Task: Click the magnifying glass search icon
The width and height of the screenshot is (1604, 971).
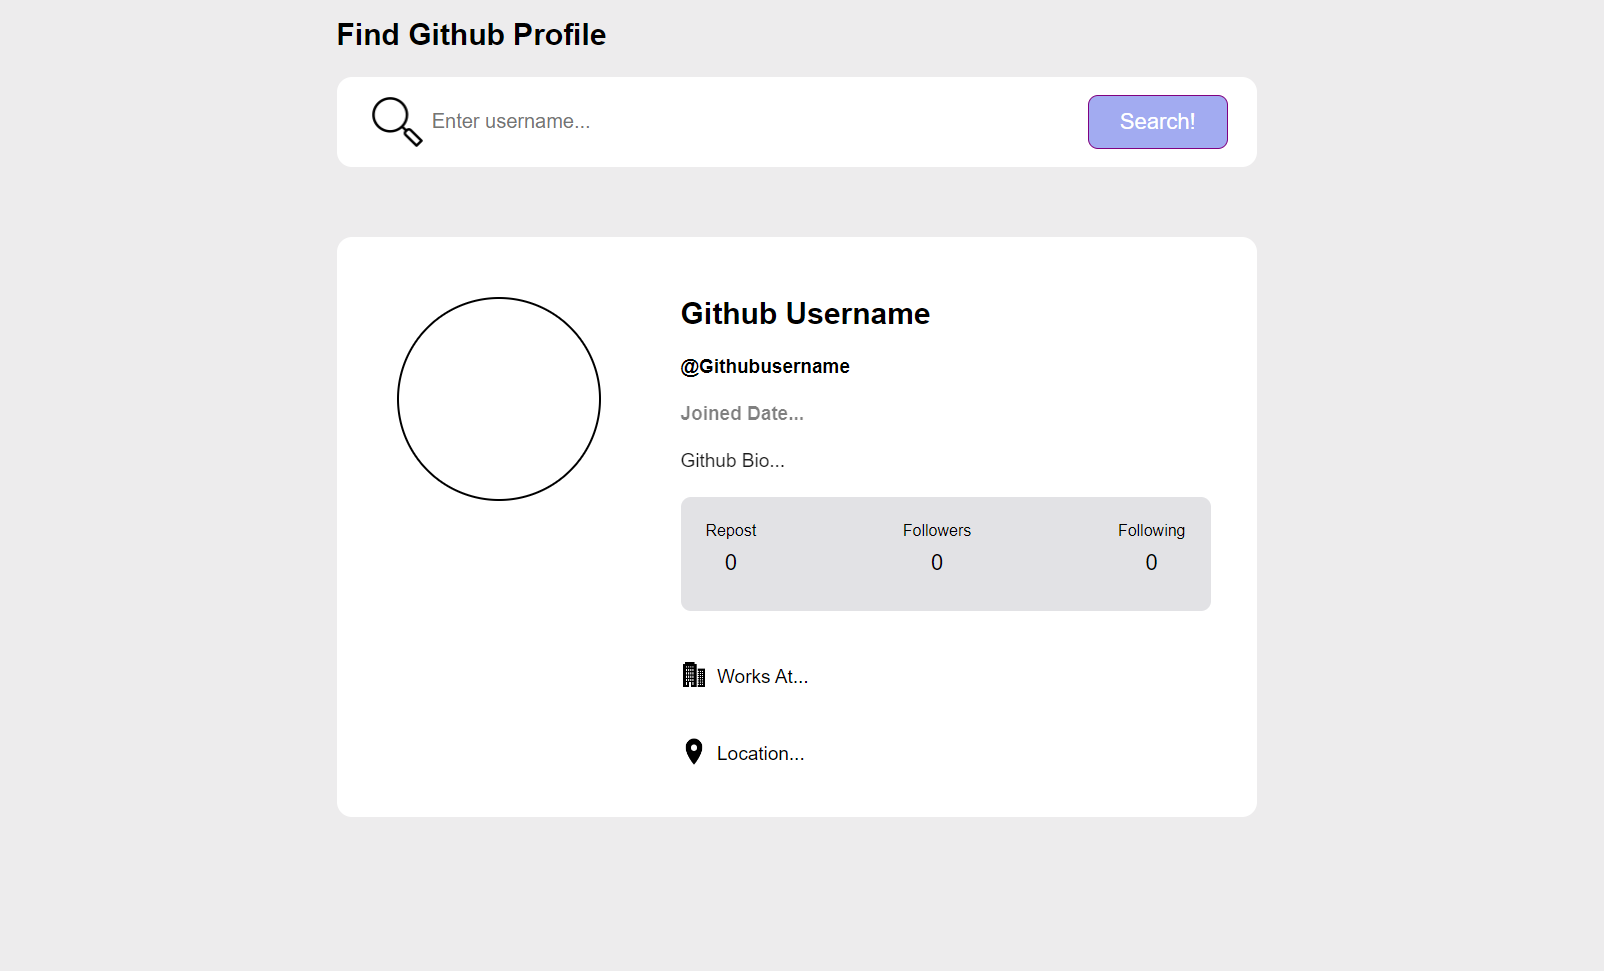Action: pyautogui.click(x=396, y=121)
